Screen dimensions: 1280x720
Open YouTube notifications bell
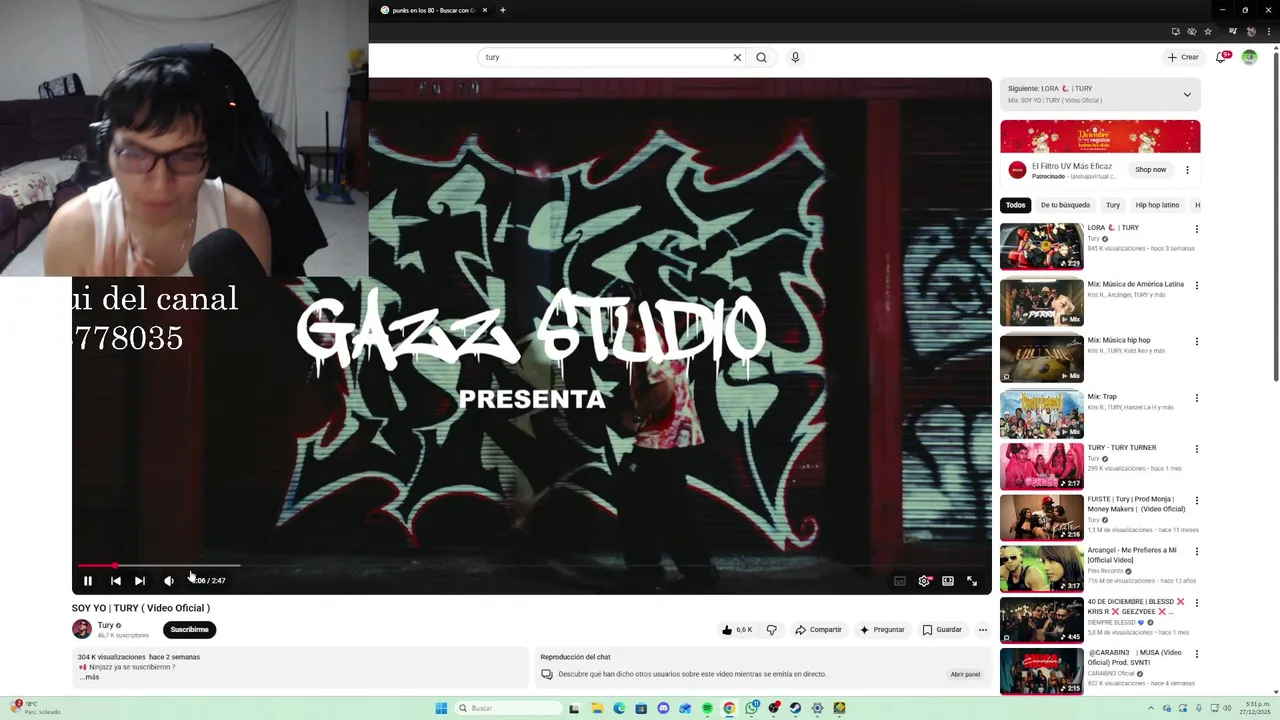coord(1221,57)
